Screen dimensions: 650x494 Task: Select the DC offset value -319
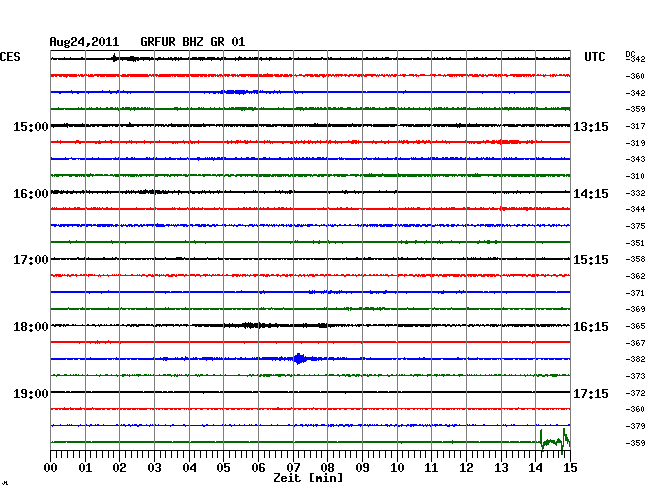click(635, 143)
